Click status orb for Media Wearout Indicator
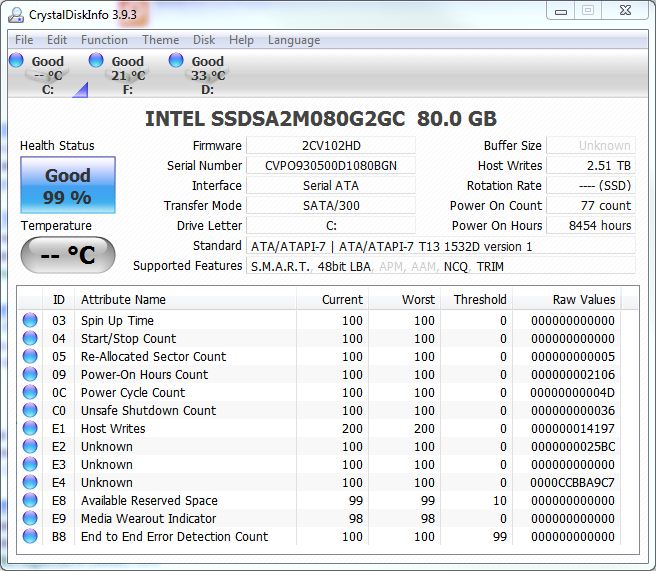The width and height of the screenshot is (656, 571). coord(30,518)
